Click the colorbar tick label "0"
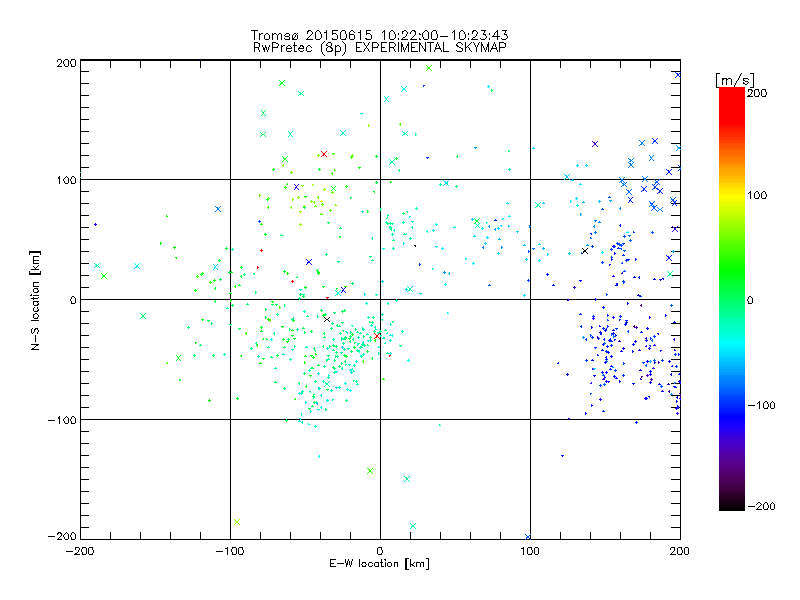The width and height of the screenshot is (800, 600). tap(750, 300)
